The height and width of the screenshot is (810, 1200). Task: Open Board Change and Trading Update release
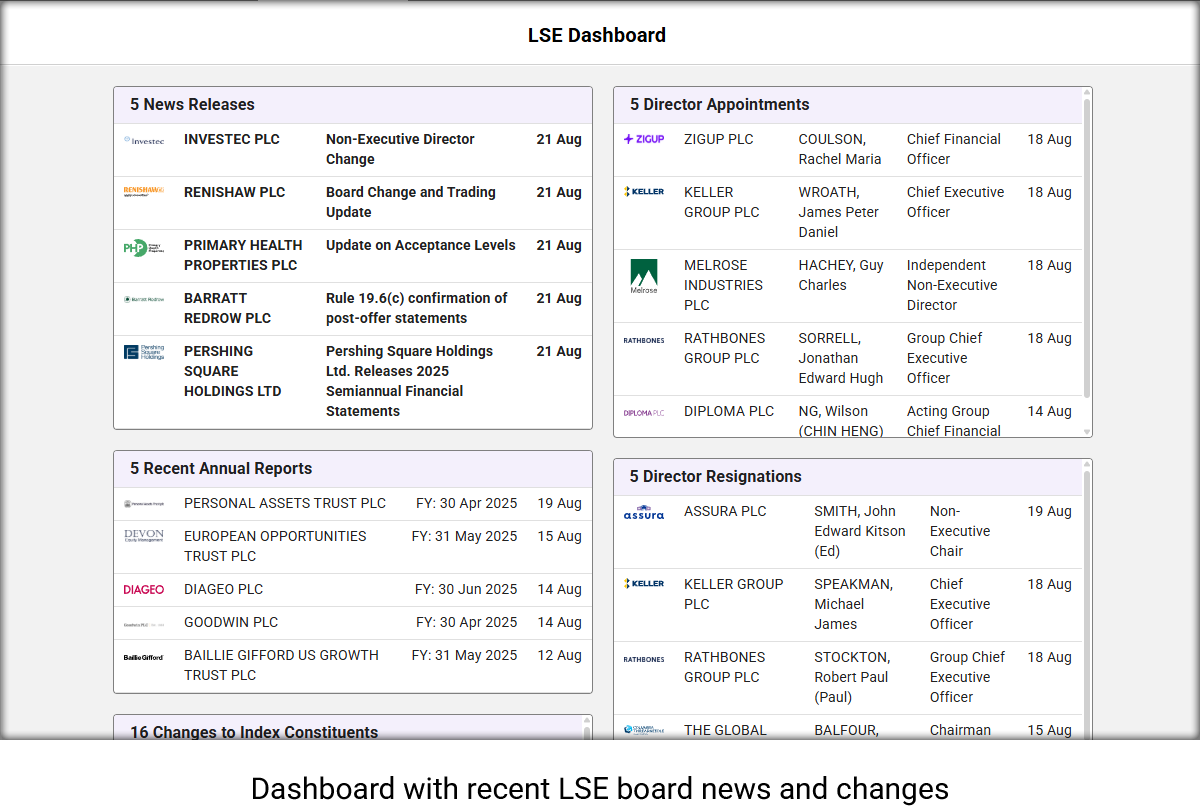pos(353,203)
